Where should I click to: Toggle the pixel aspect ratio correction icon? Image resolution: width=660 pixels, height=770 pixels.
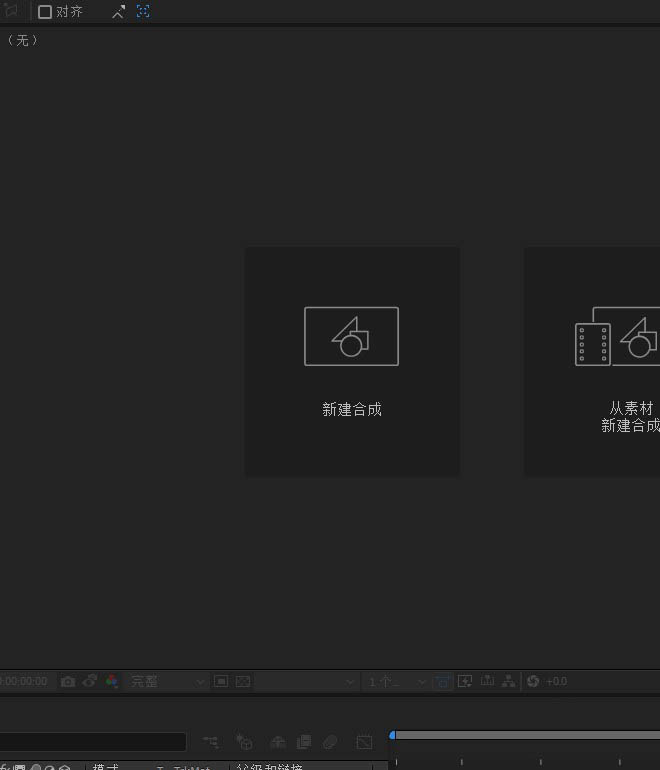click(442, 681)
